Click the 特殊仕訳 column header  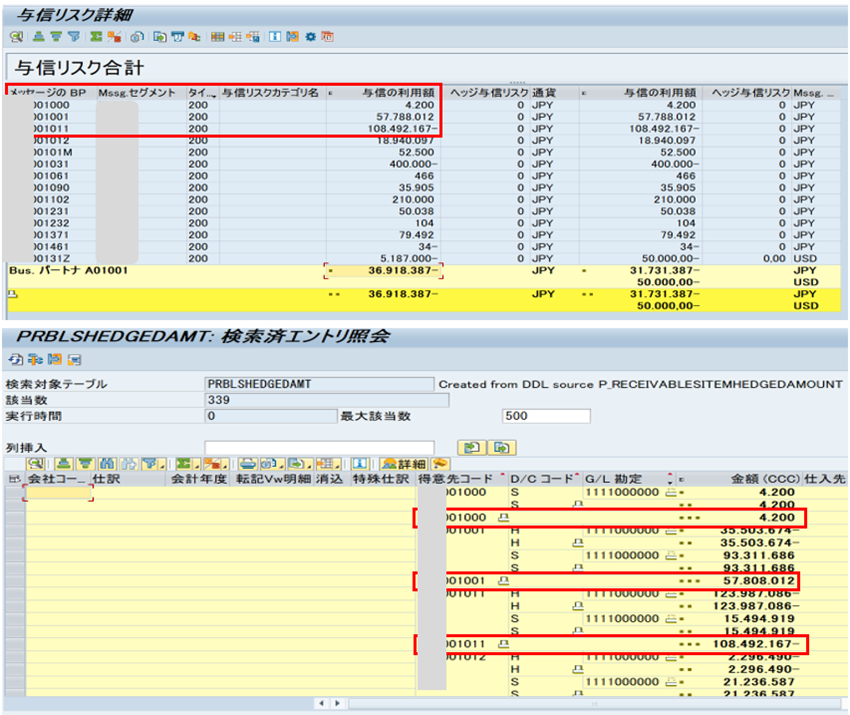(x=381, y=479)
